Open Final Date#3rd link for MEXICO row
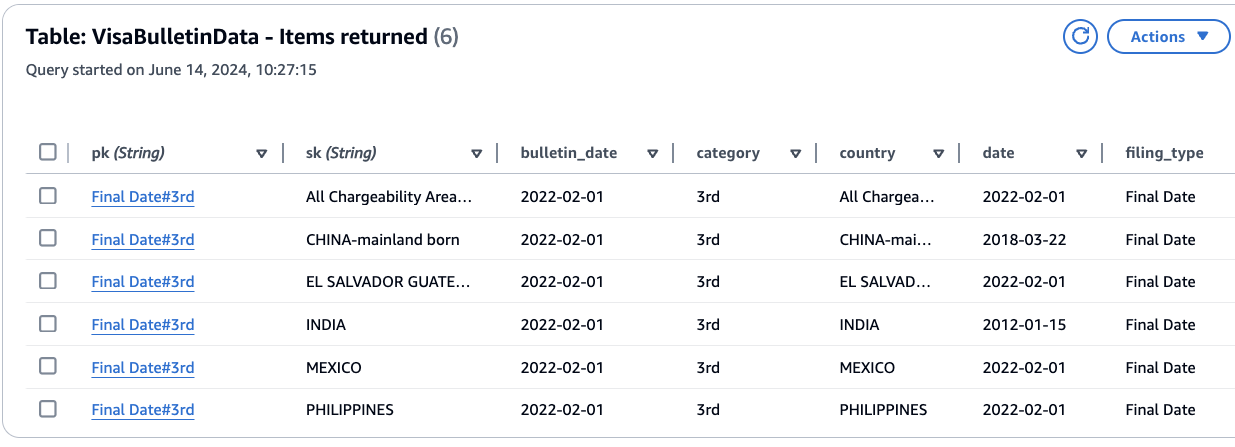The height and width of the screenshot is (447, 1235). [x=143, y=368]
